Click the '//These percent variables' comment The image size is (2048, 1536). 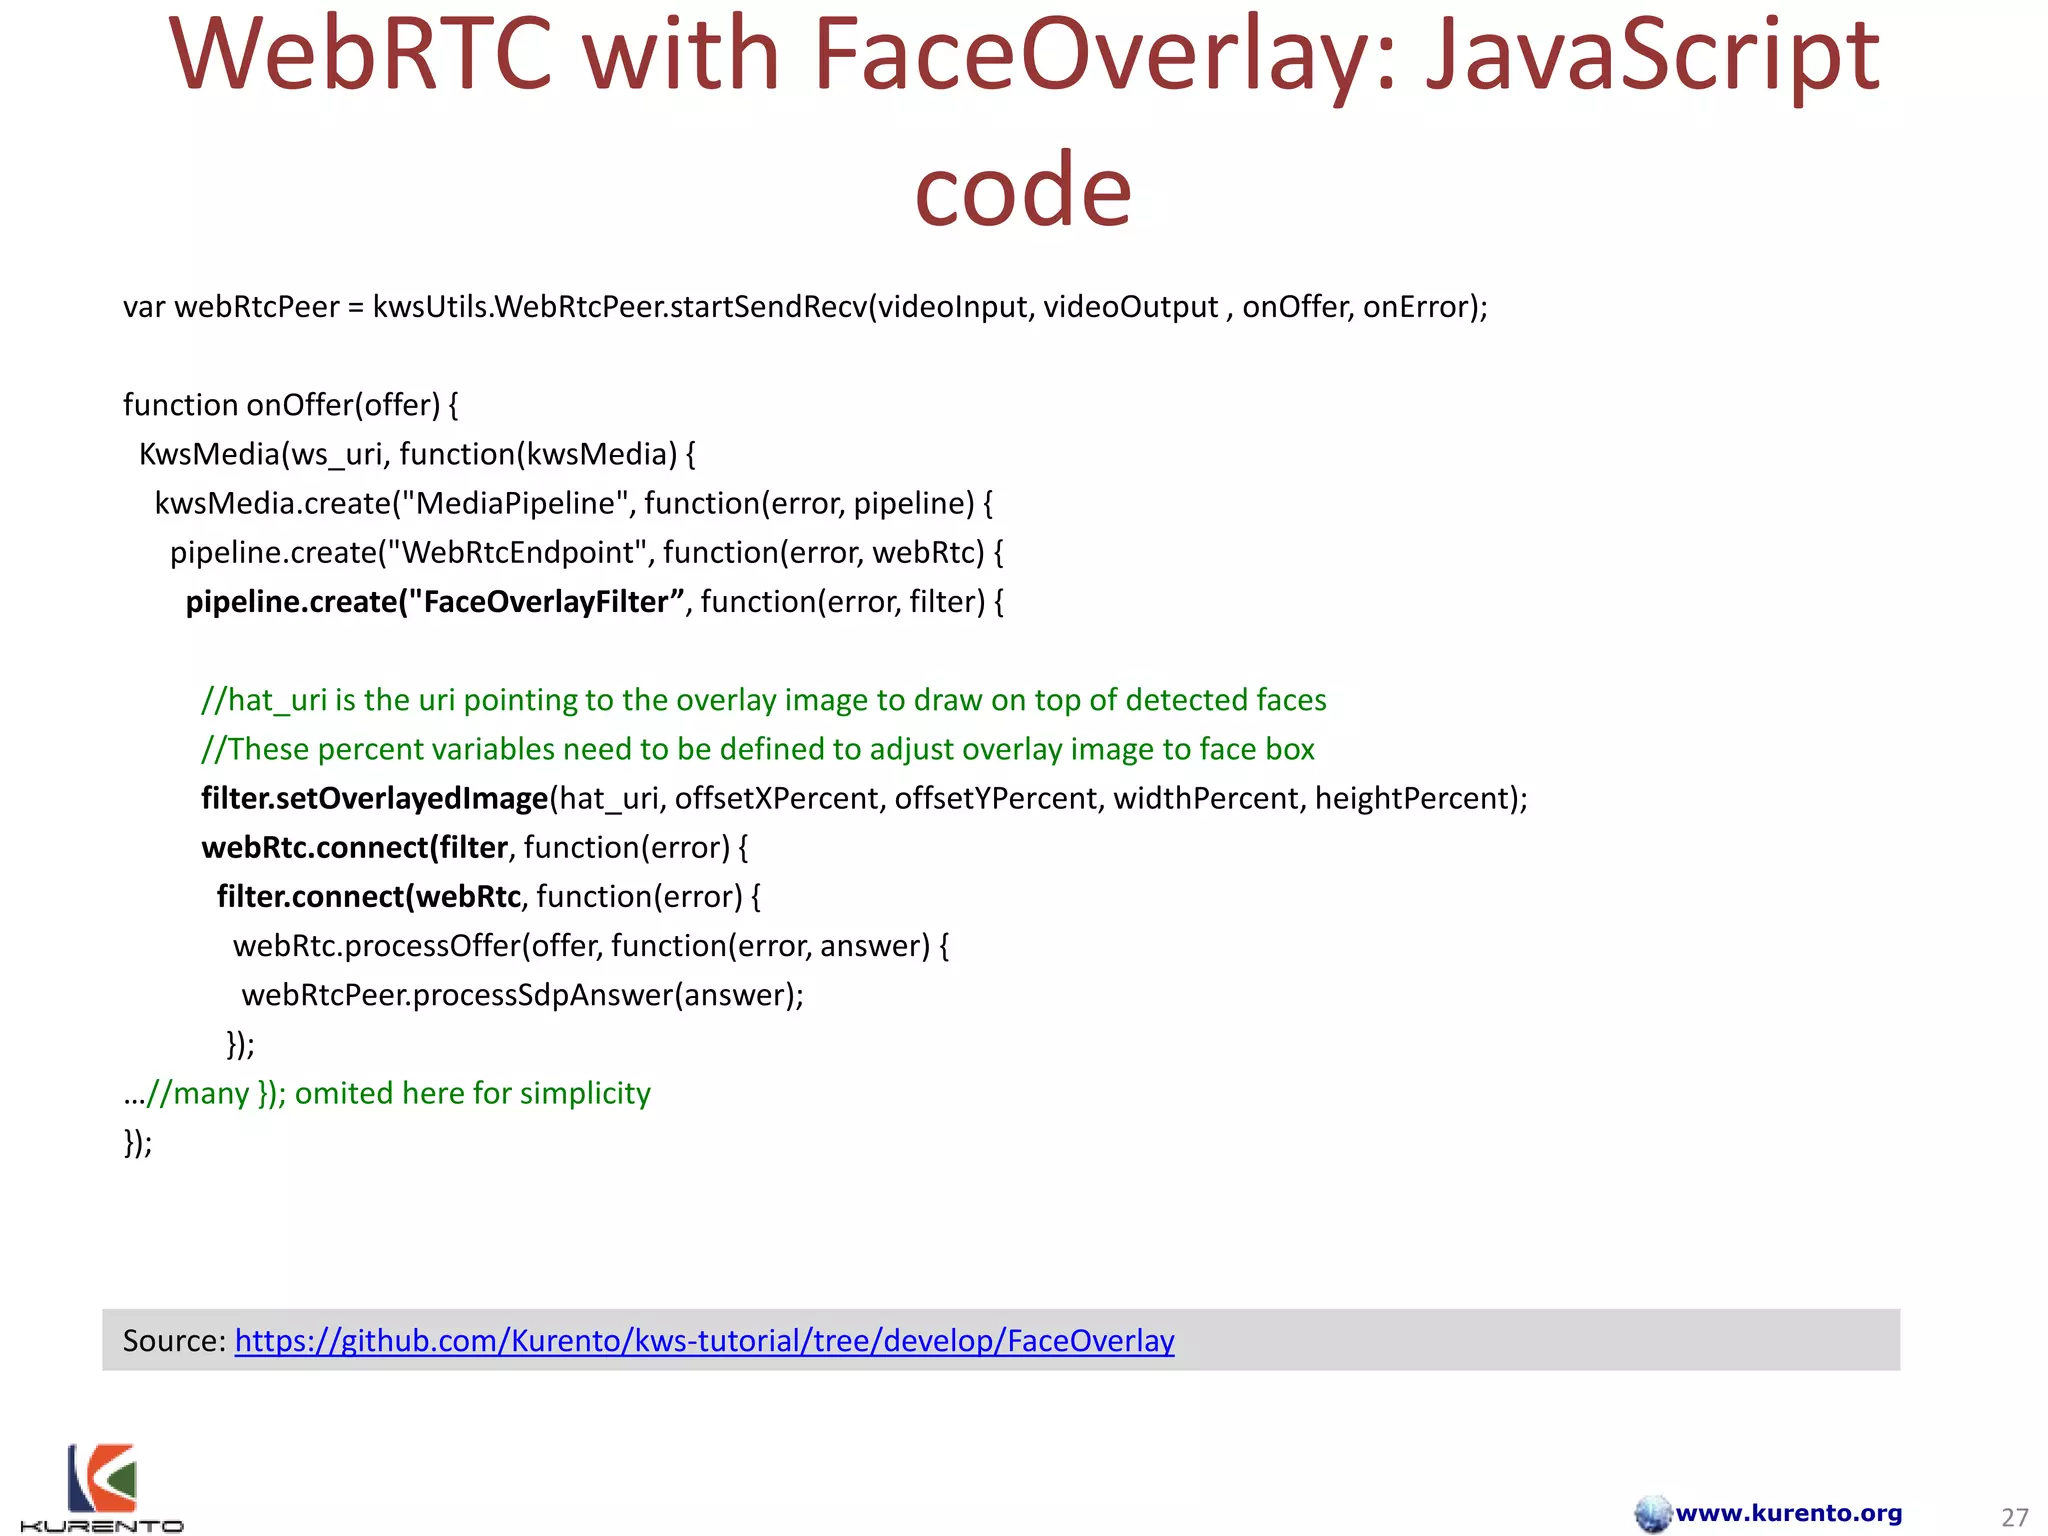[x=758, y=748]
